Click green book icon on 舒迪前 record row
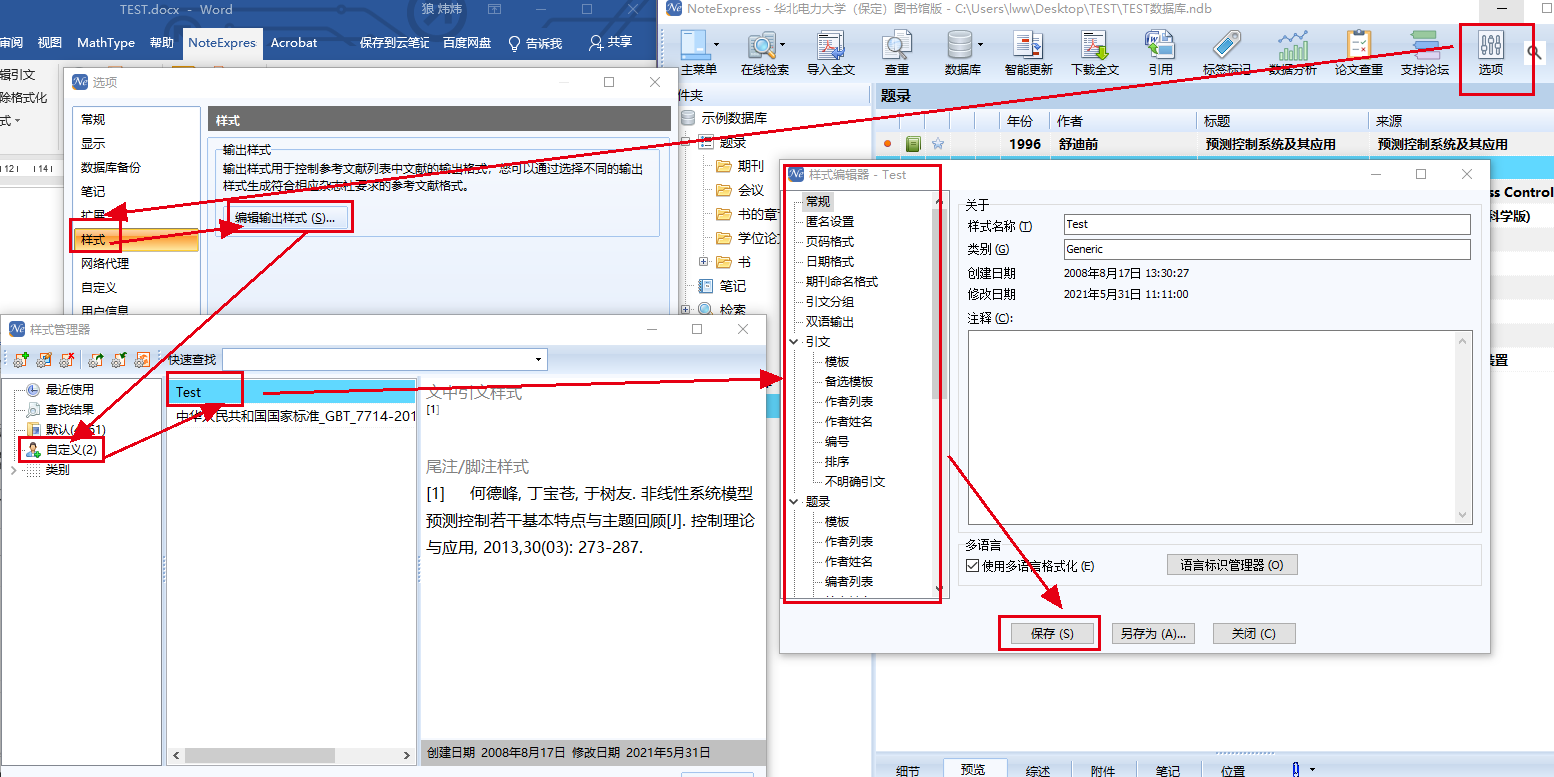Screen dimensions: 1554x777 [x=913, y=144]
